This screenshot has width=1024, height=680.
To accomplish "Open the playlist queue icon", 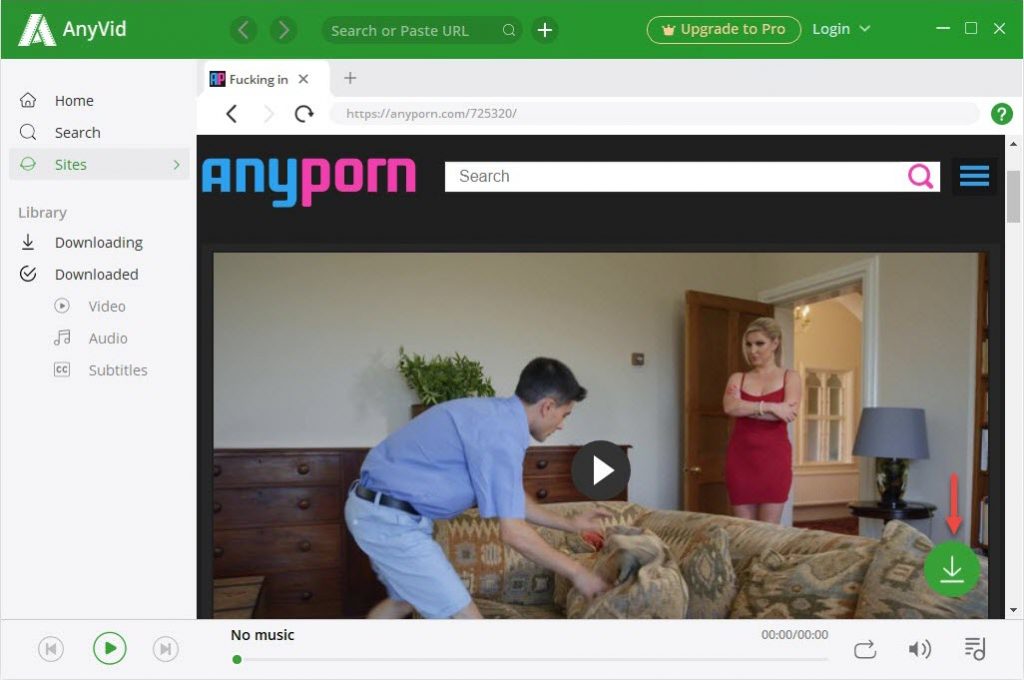I will pyautogui.click(x=975, y=648).
